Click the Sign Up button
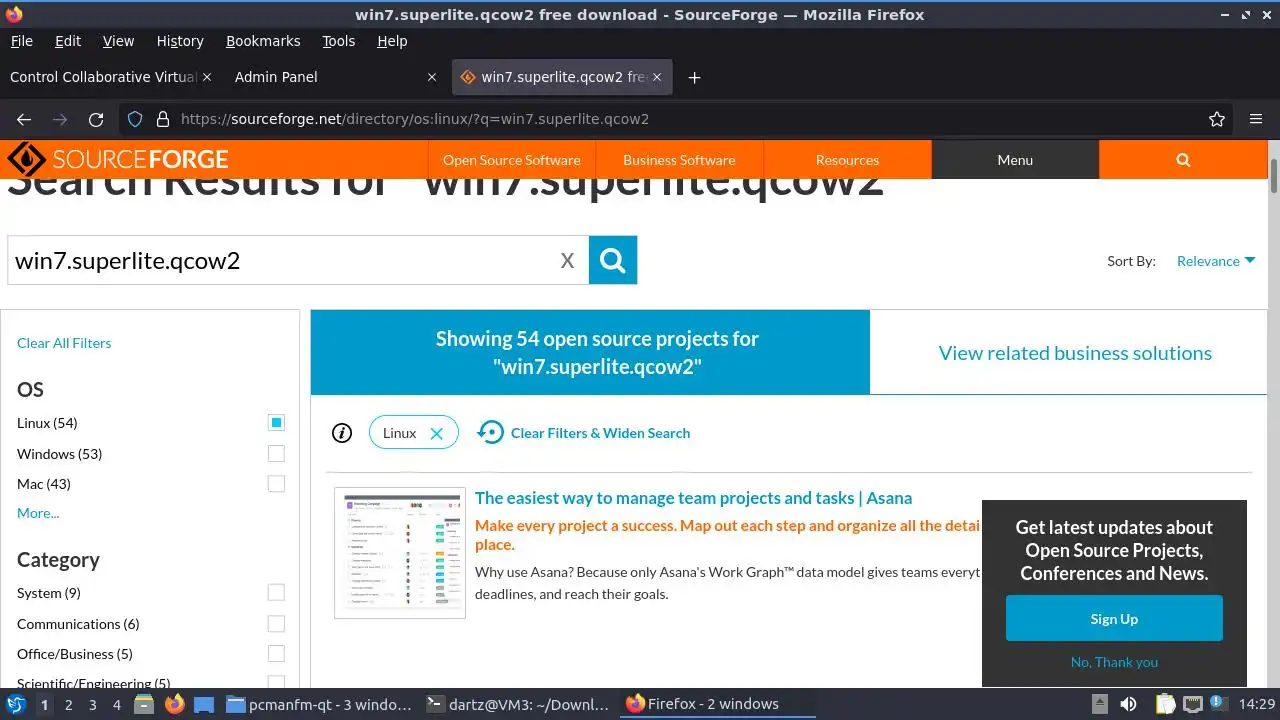The width and height of the screenshot is (1280, 720). point(1114,619)
